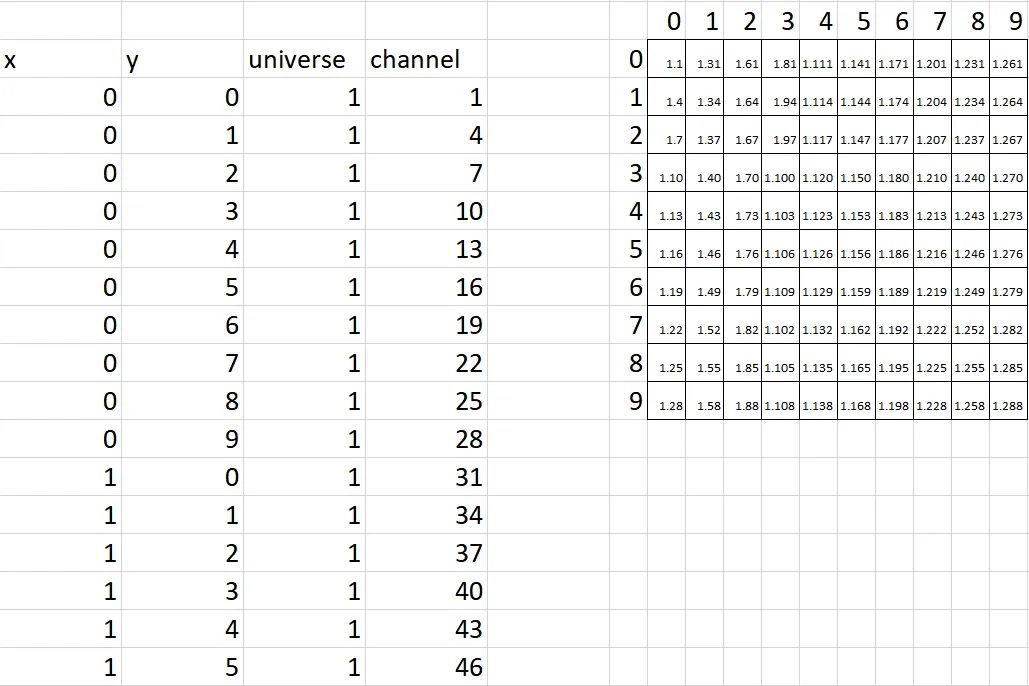Click the "y" header cell

tap(182, 60)
